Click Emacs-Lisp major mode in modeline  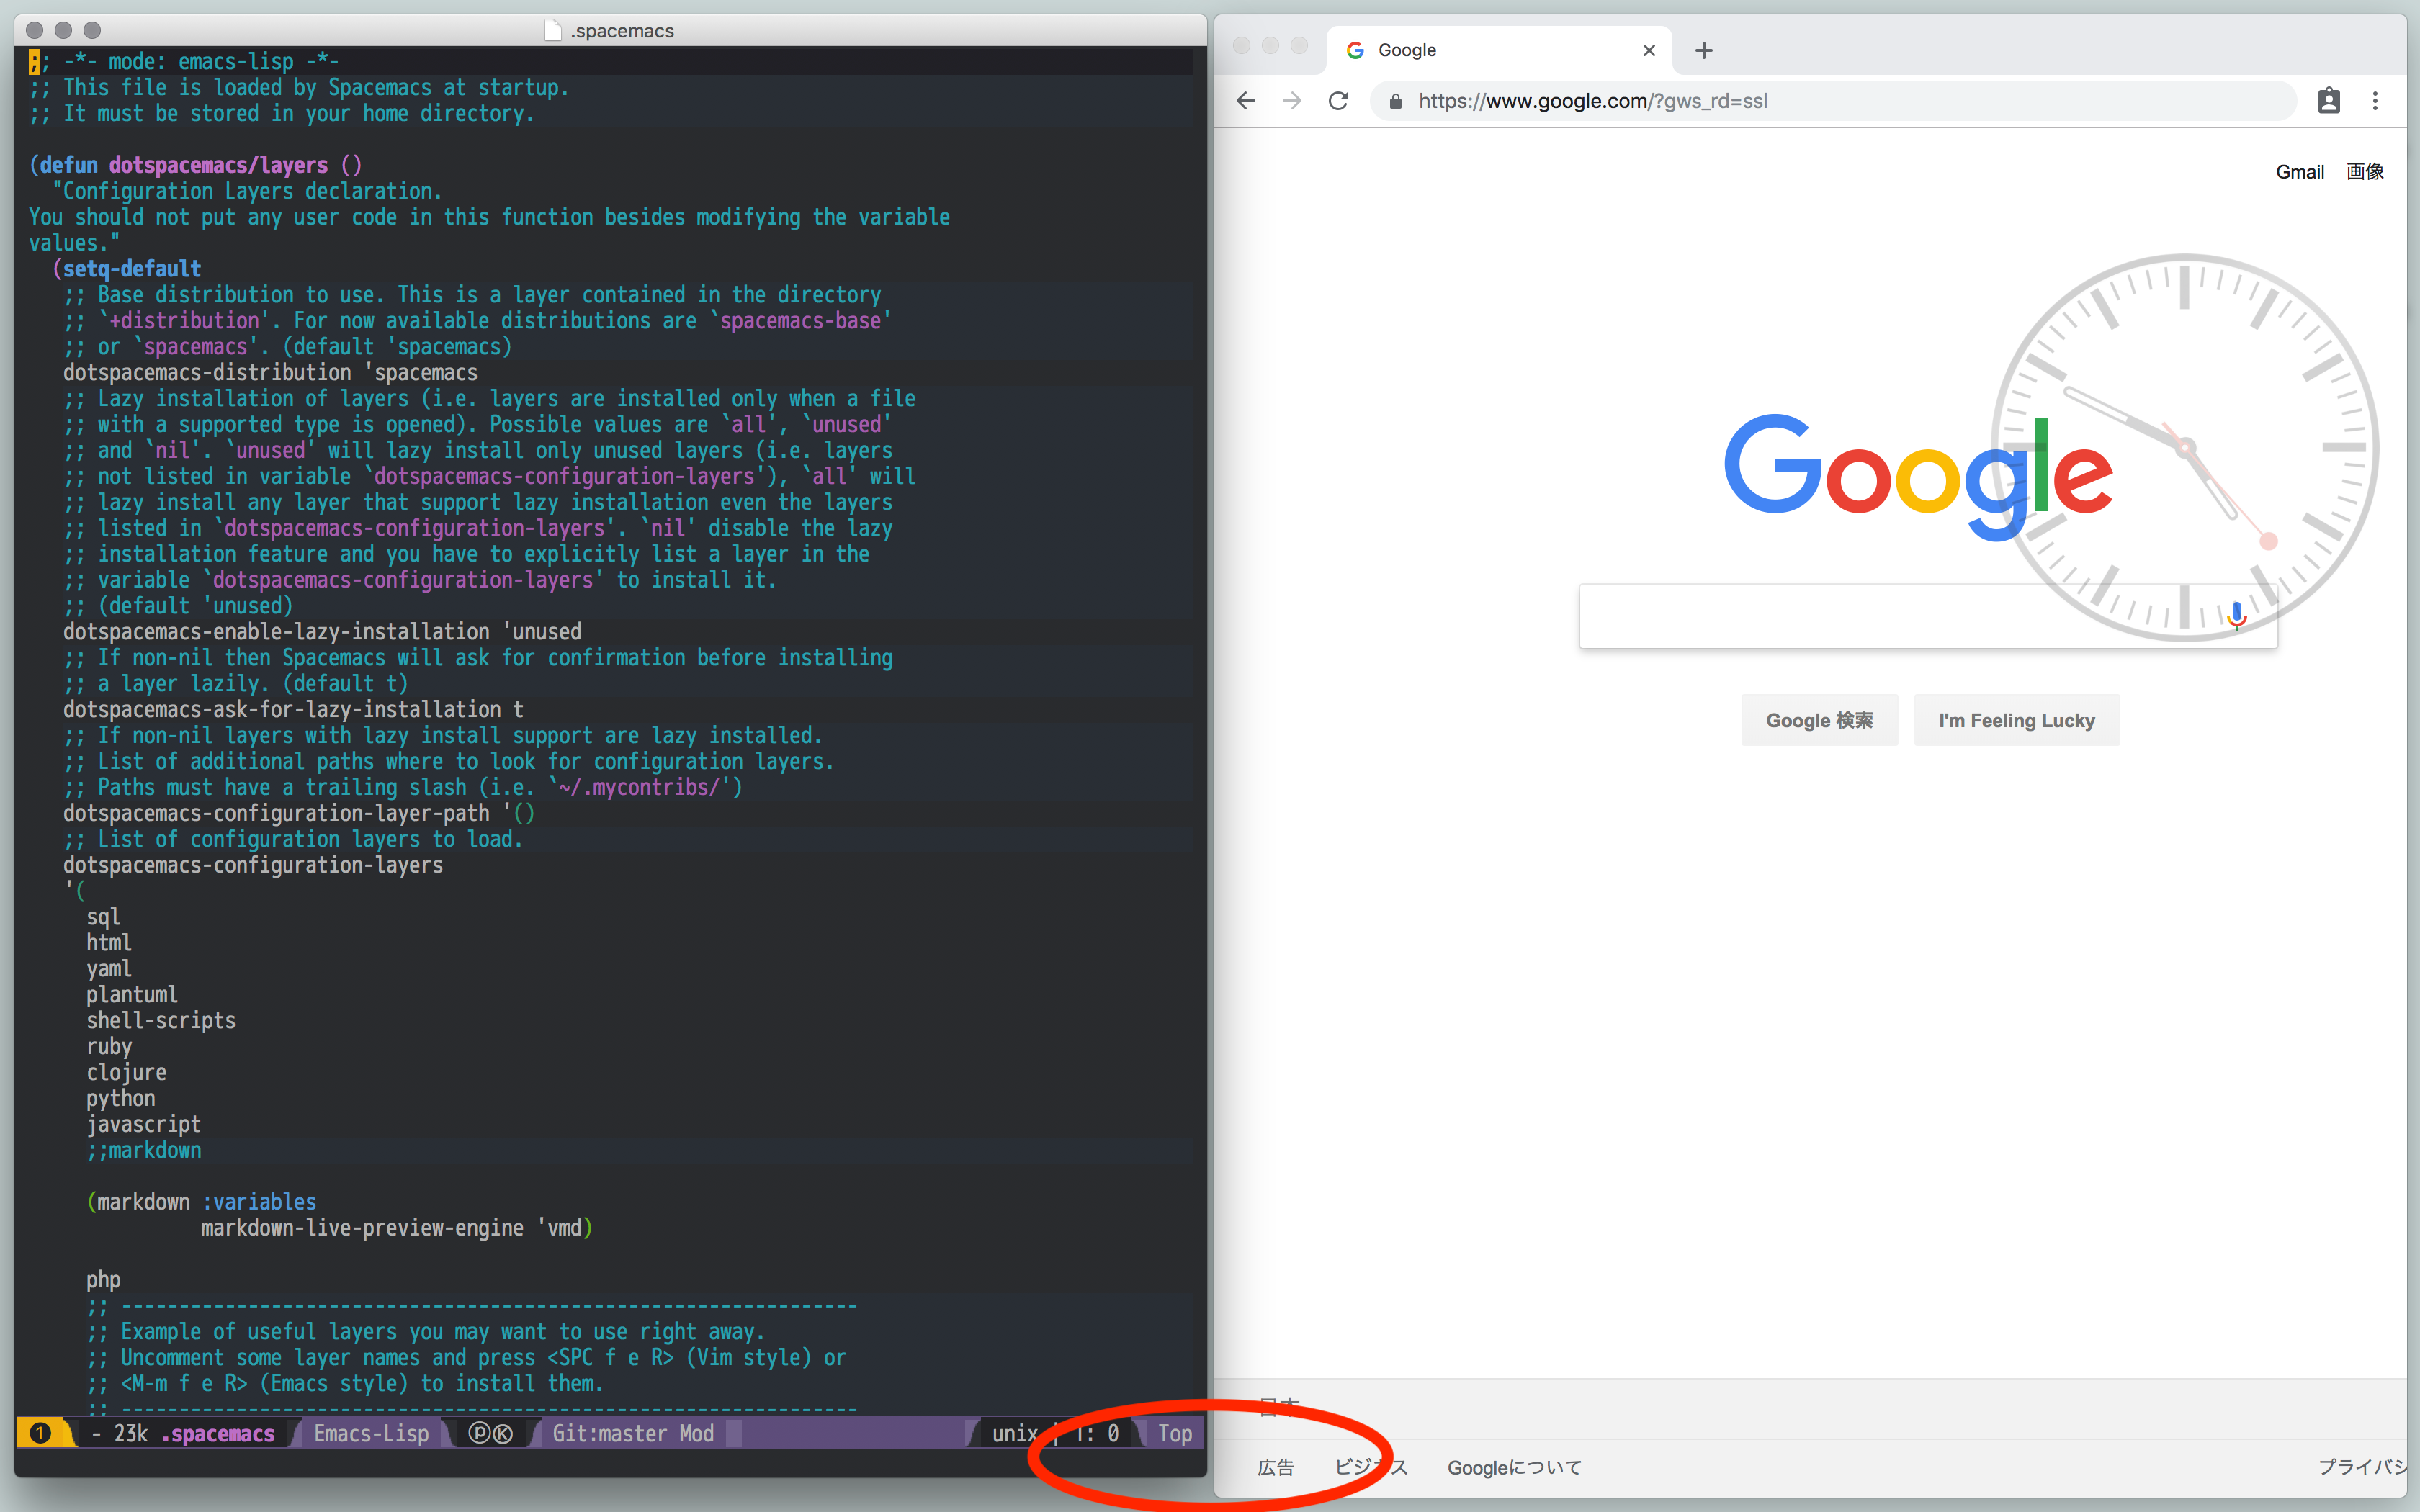pyautogui.click(x=371, y=1433)
